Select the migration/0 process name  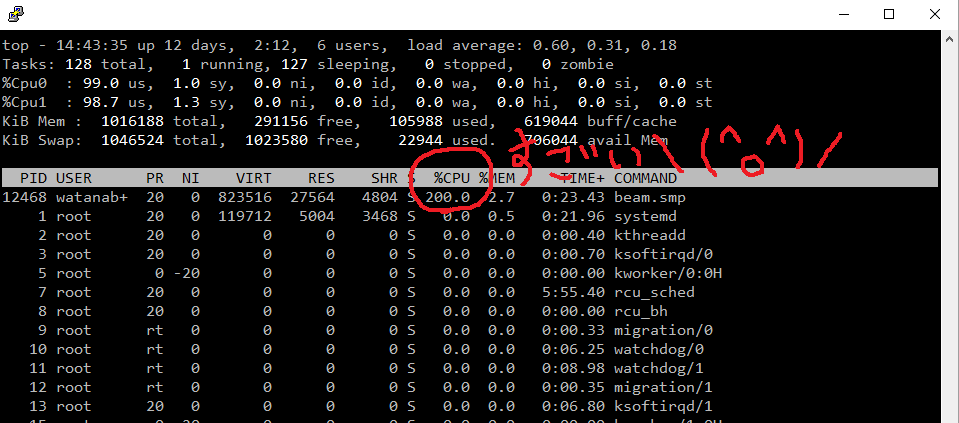click(664, 330)
